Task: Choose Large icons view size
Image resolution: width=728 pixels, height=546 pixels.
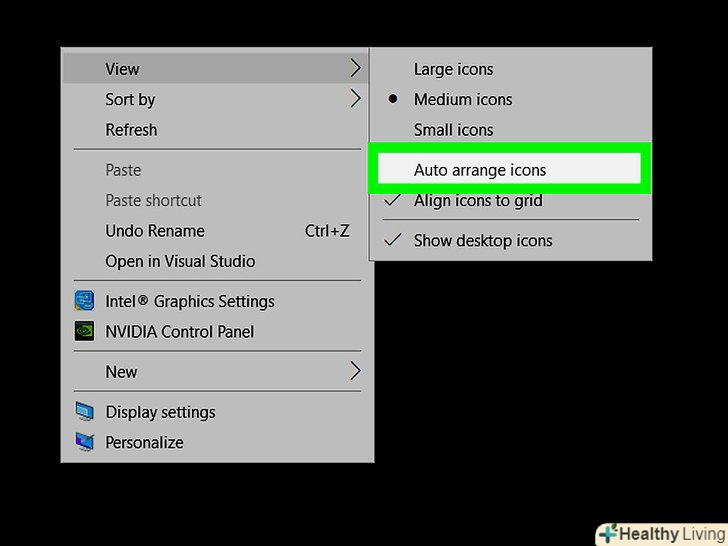Action: coord(454,69)
